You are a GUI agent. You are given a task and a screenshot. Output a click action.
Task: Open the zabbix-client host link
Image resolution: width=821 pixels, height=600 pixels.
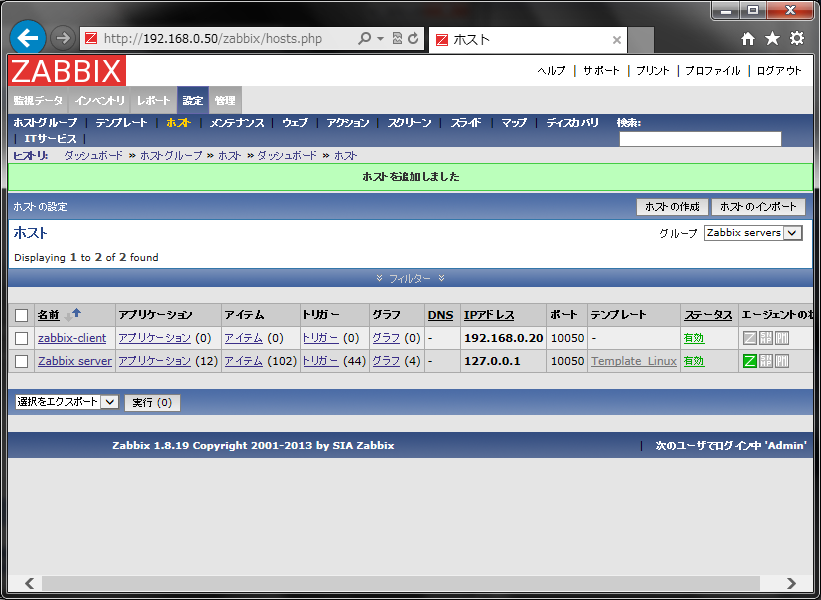72,338
